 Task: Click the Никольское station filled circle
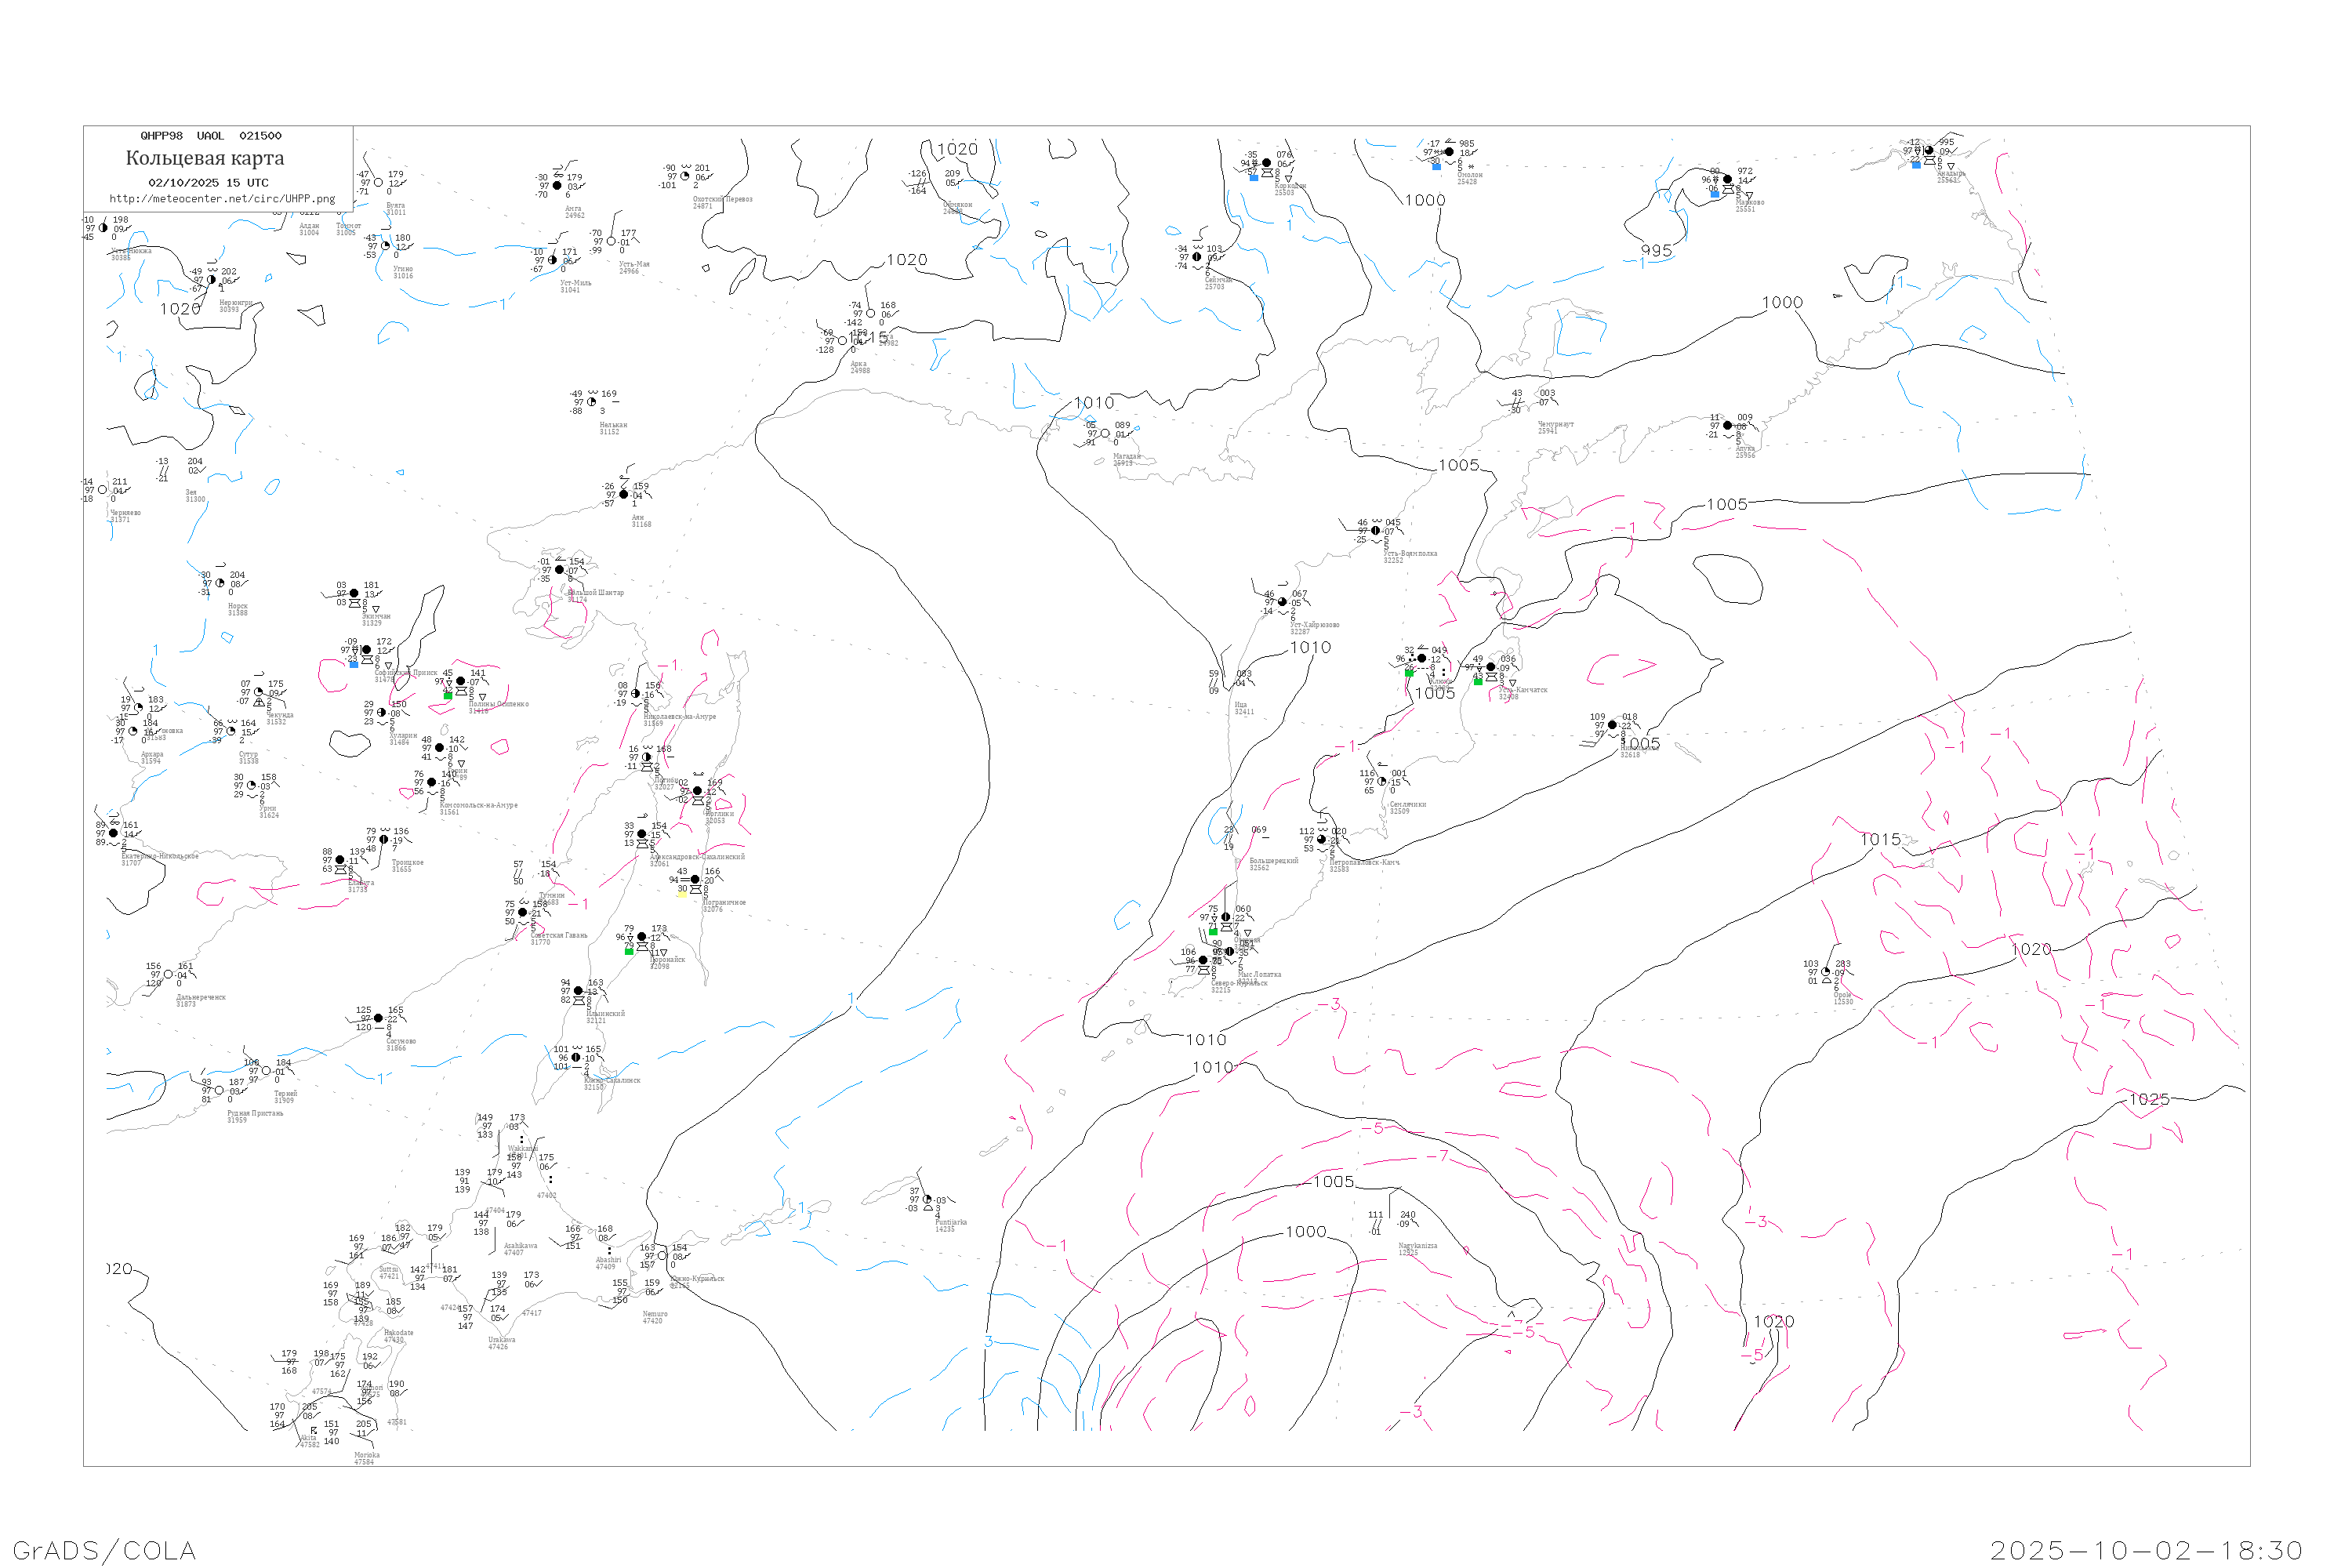pyautogui.click(x=1612, y=725)
